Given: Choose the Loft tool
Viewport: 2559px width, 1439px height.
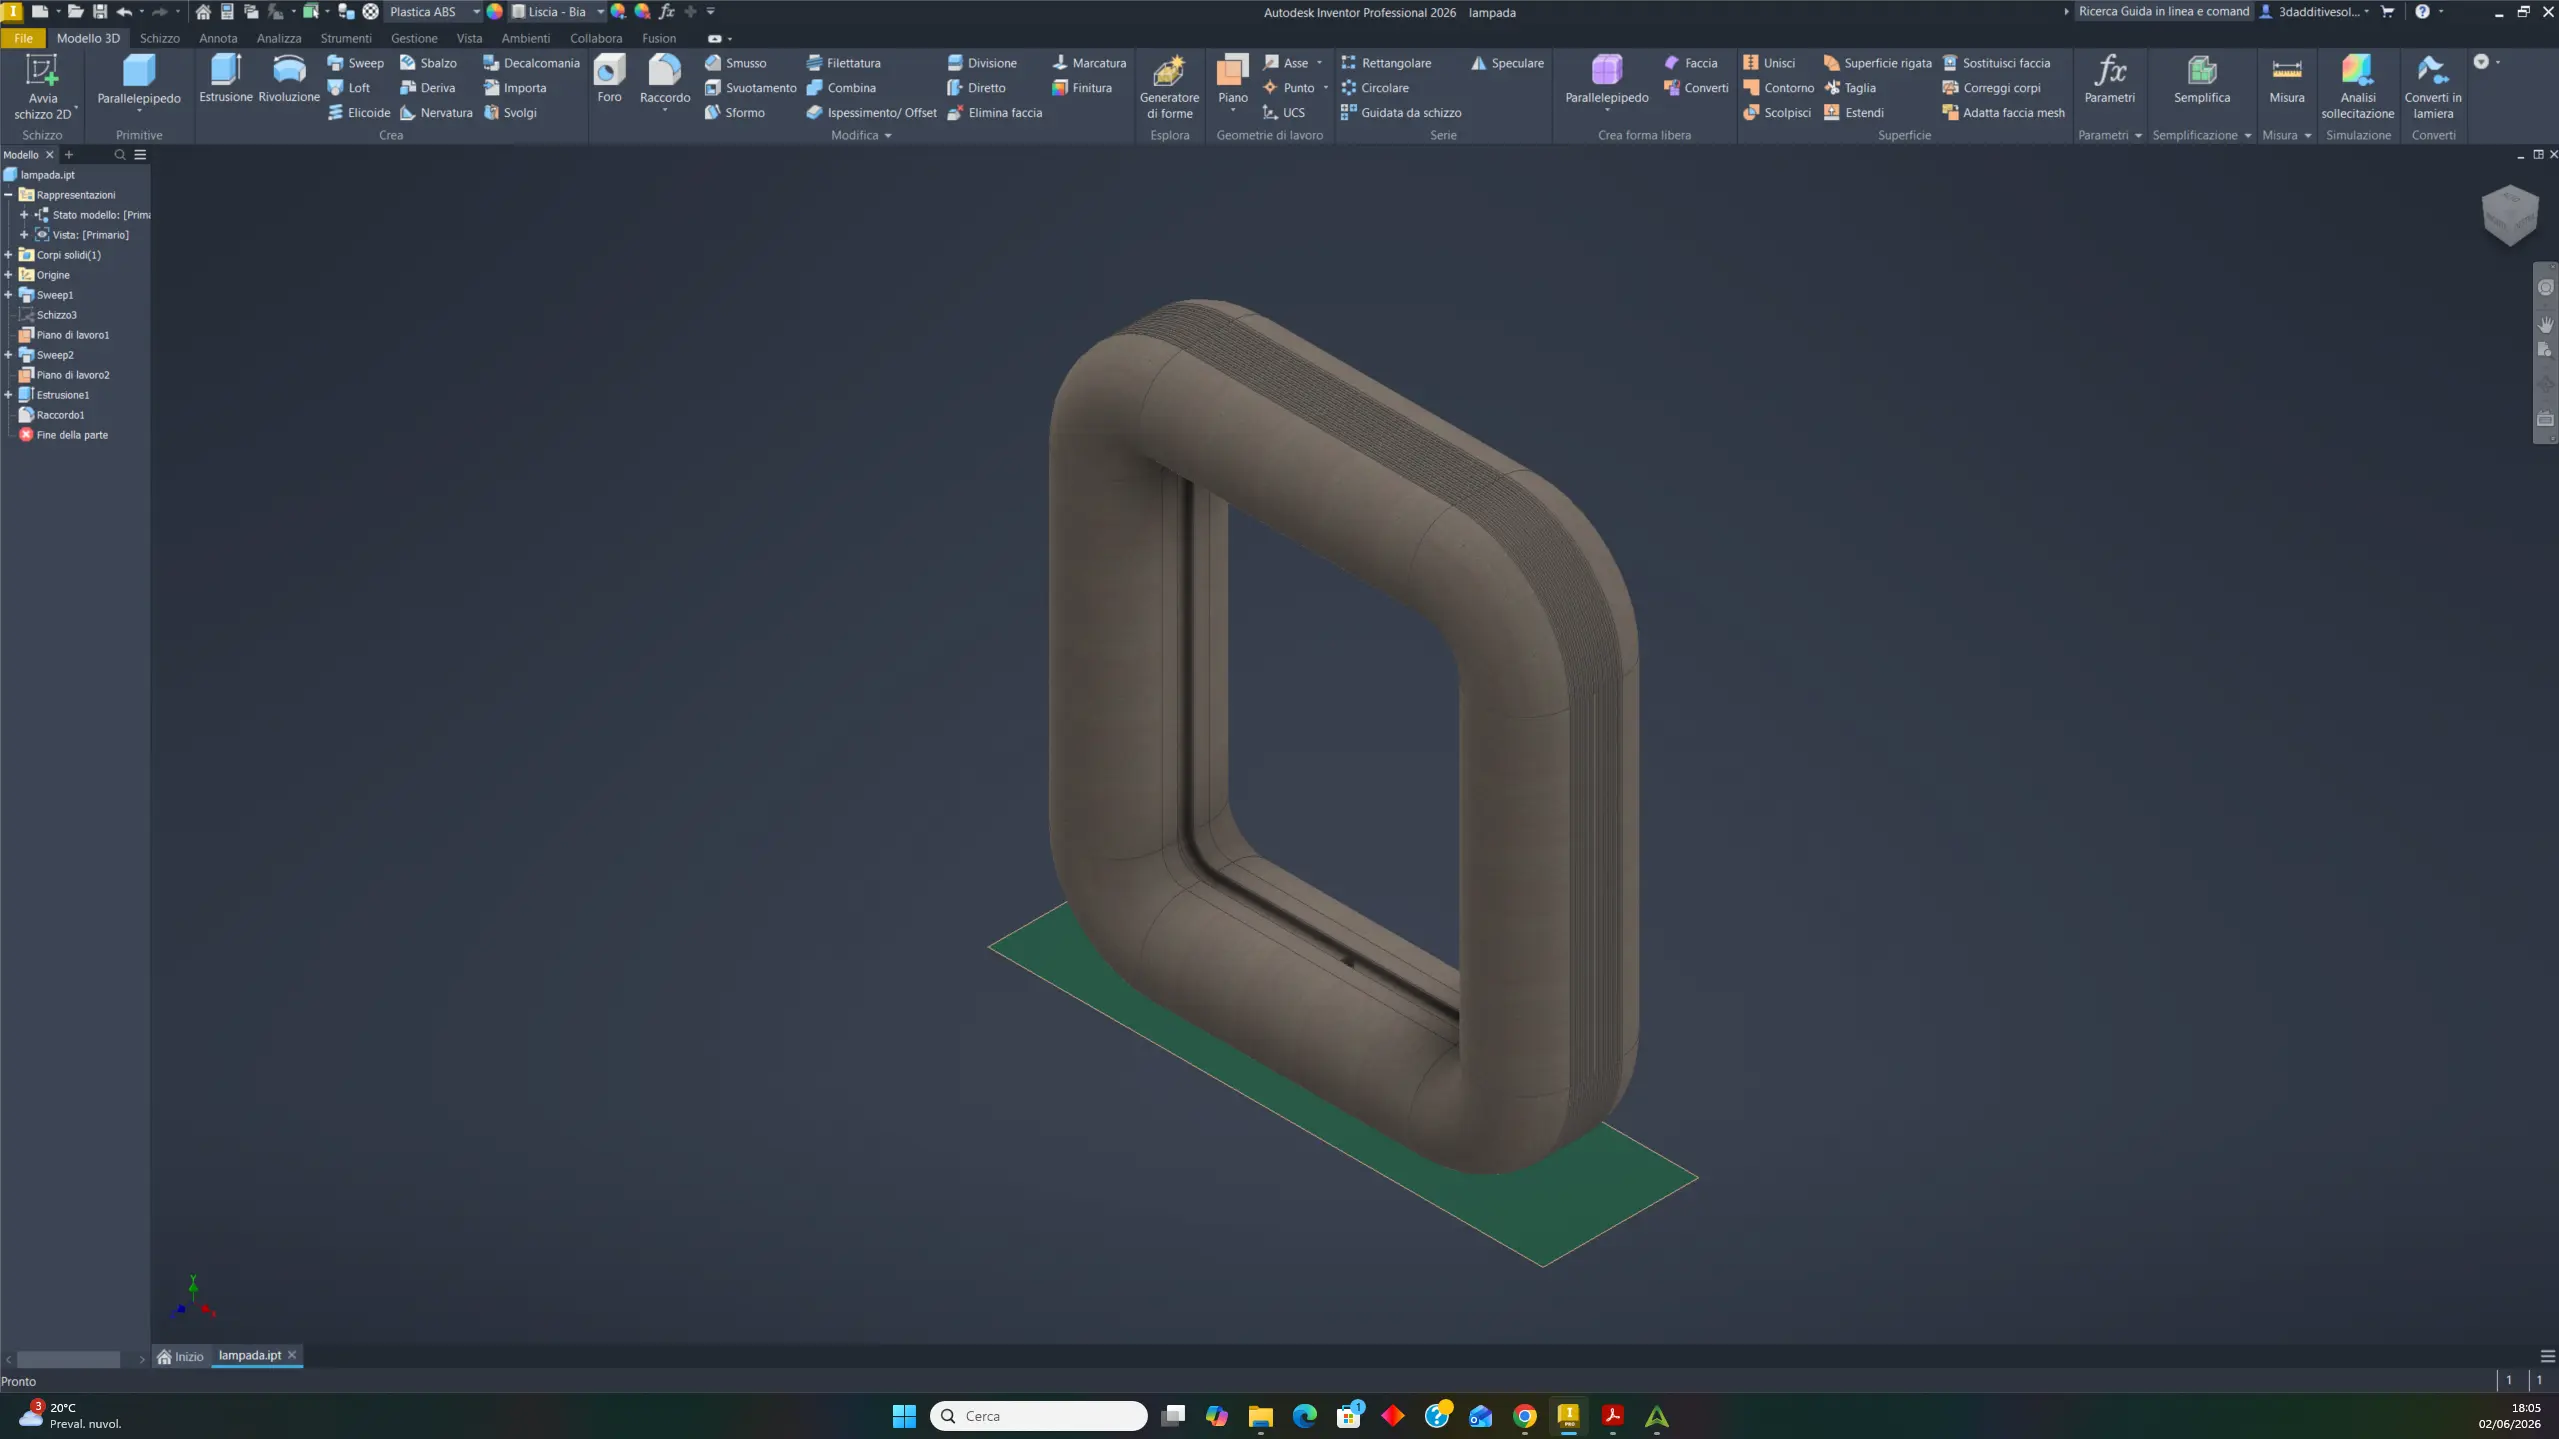Looking at the screenshot, I should [349, 88].
